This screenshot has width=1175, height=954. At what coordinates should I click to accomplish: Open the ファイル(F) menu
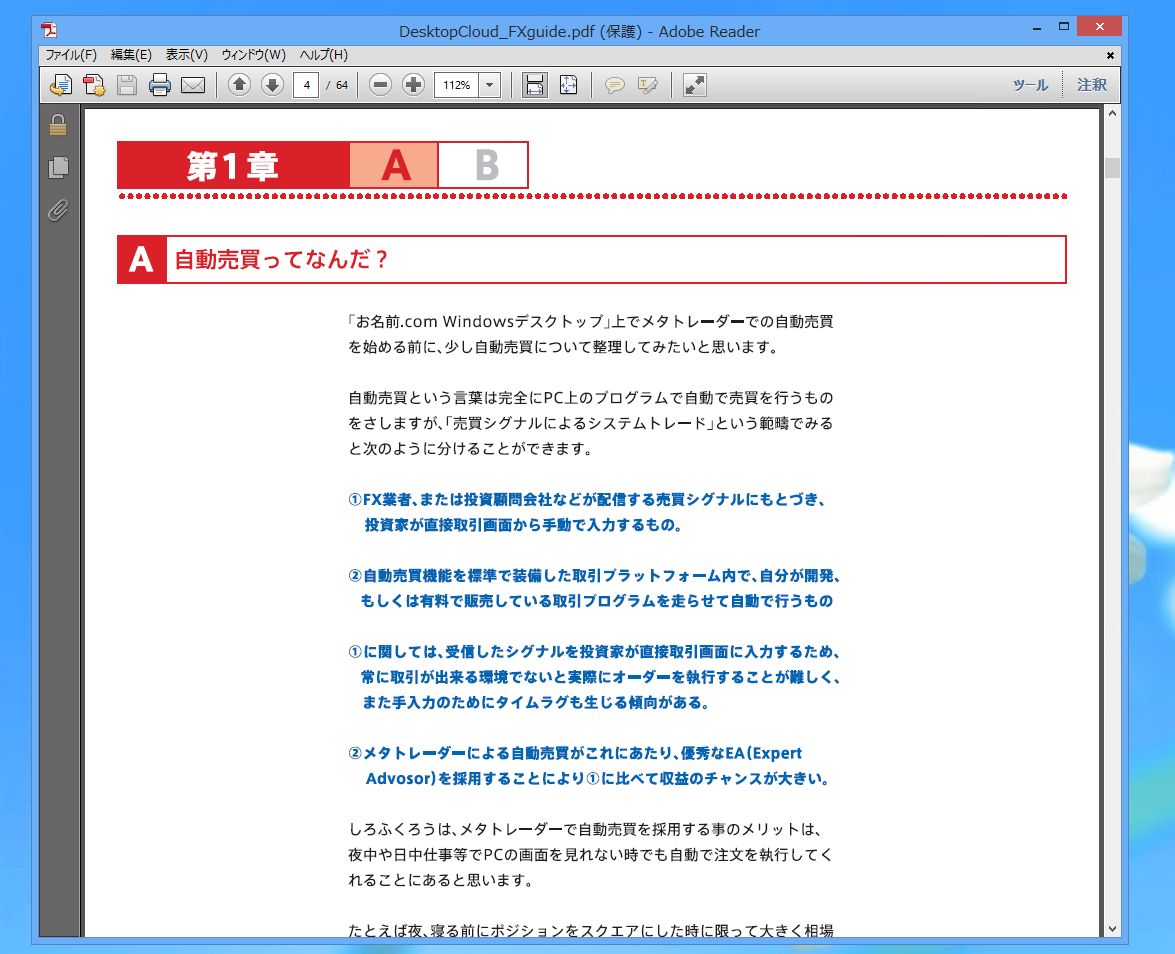[70, 55]
